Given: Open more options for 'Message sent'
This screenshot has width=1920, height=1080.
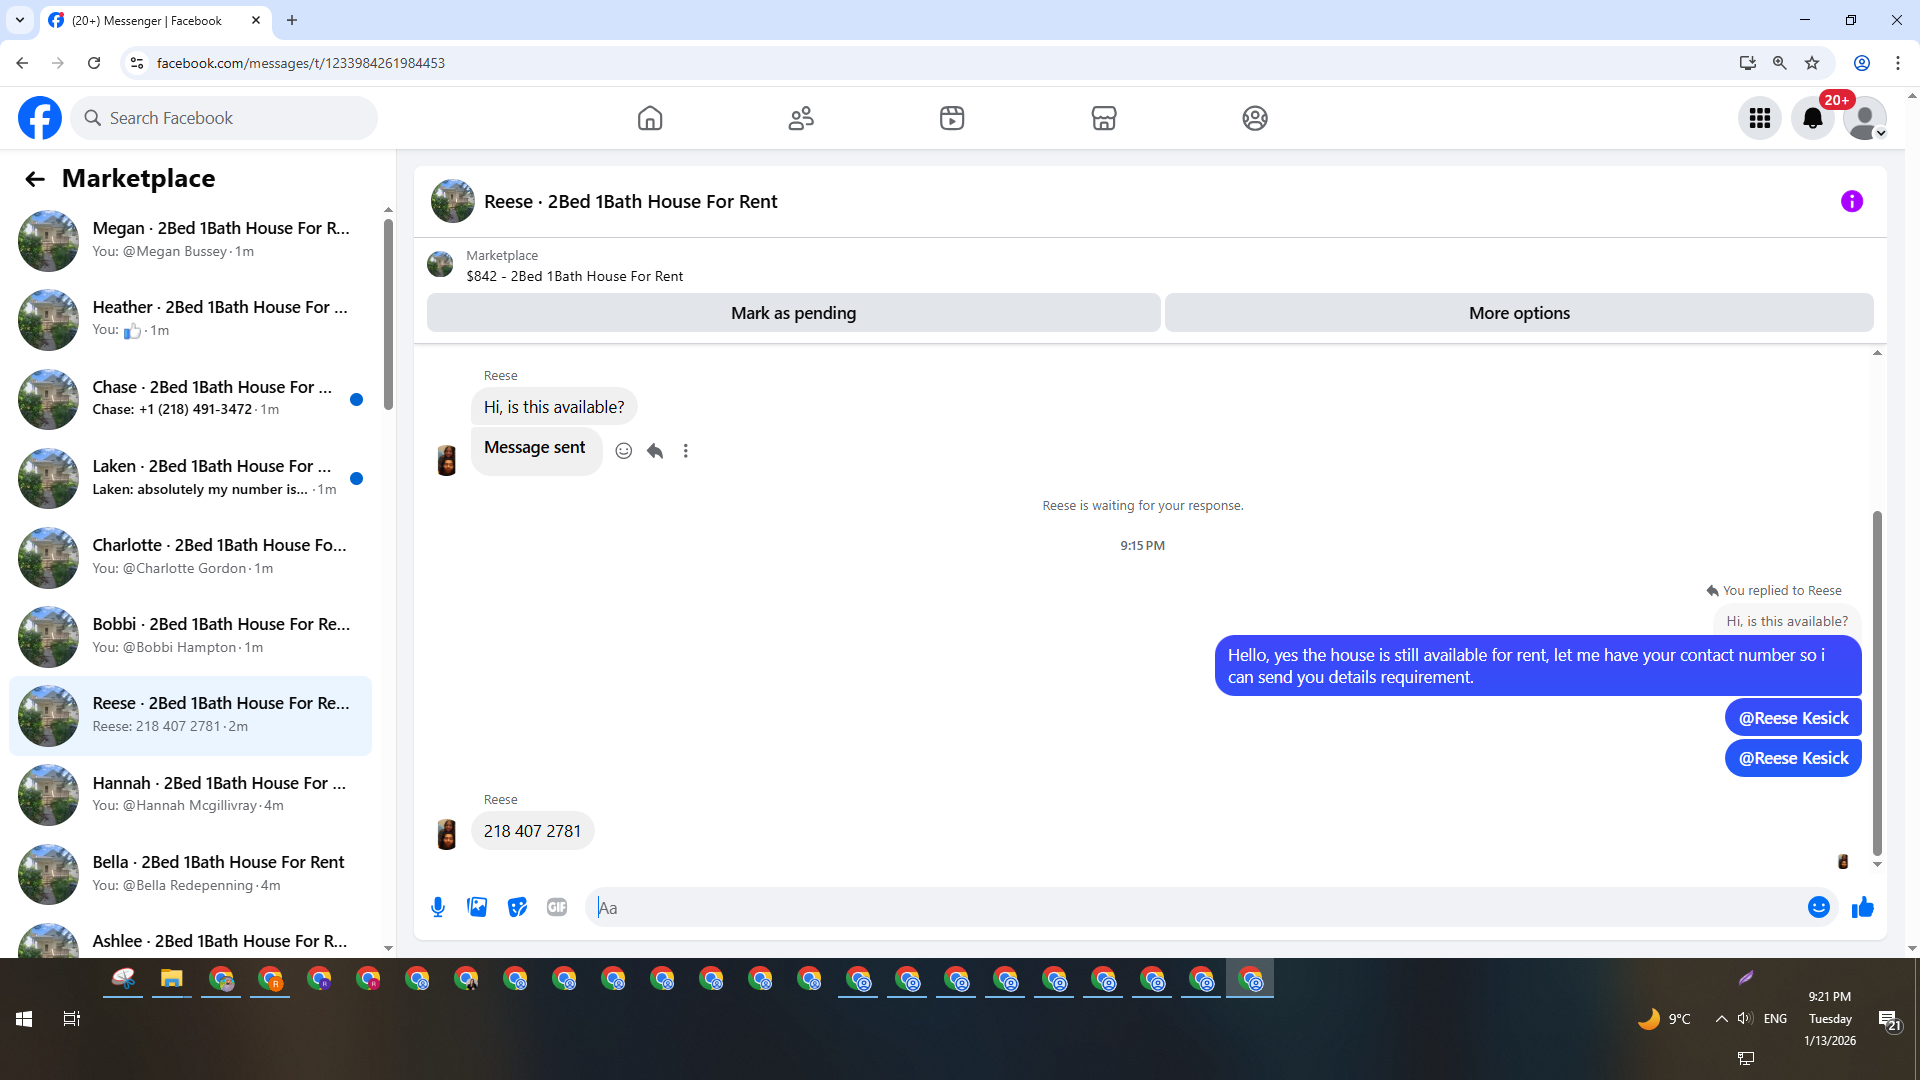Looking at the screenshot, I should [x=686, y=451].
